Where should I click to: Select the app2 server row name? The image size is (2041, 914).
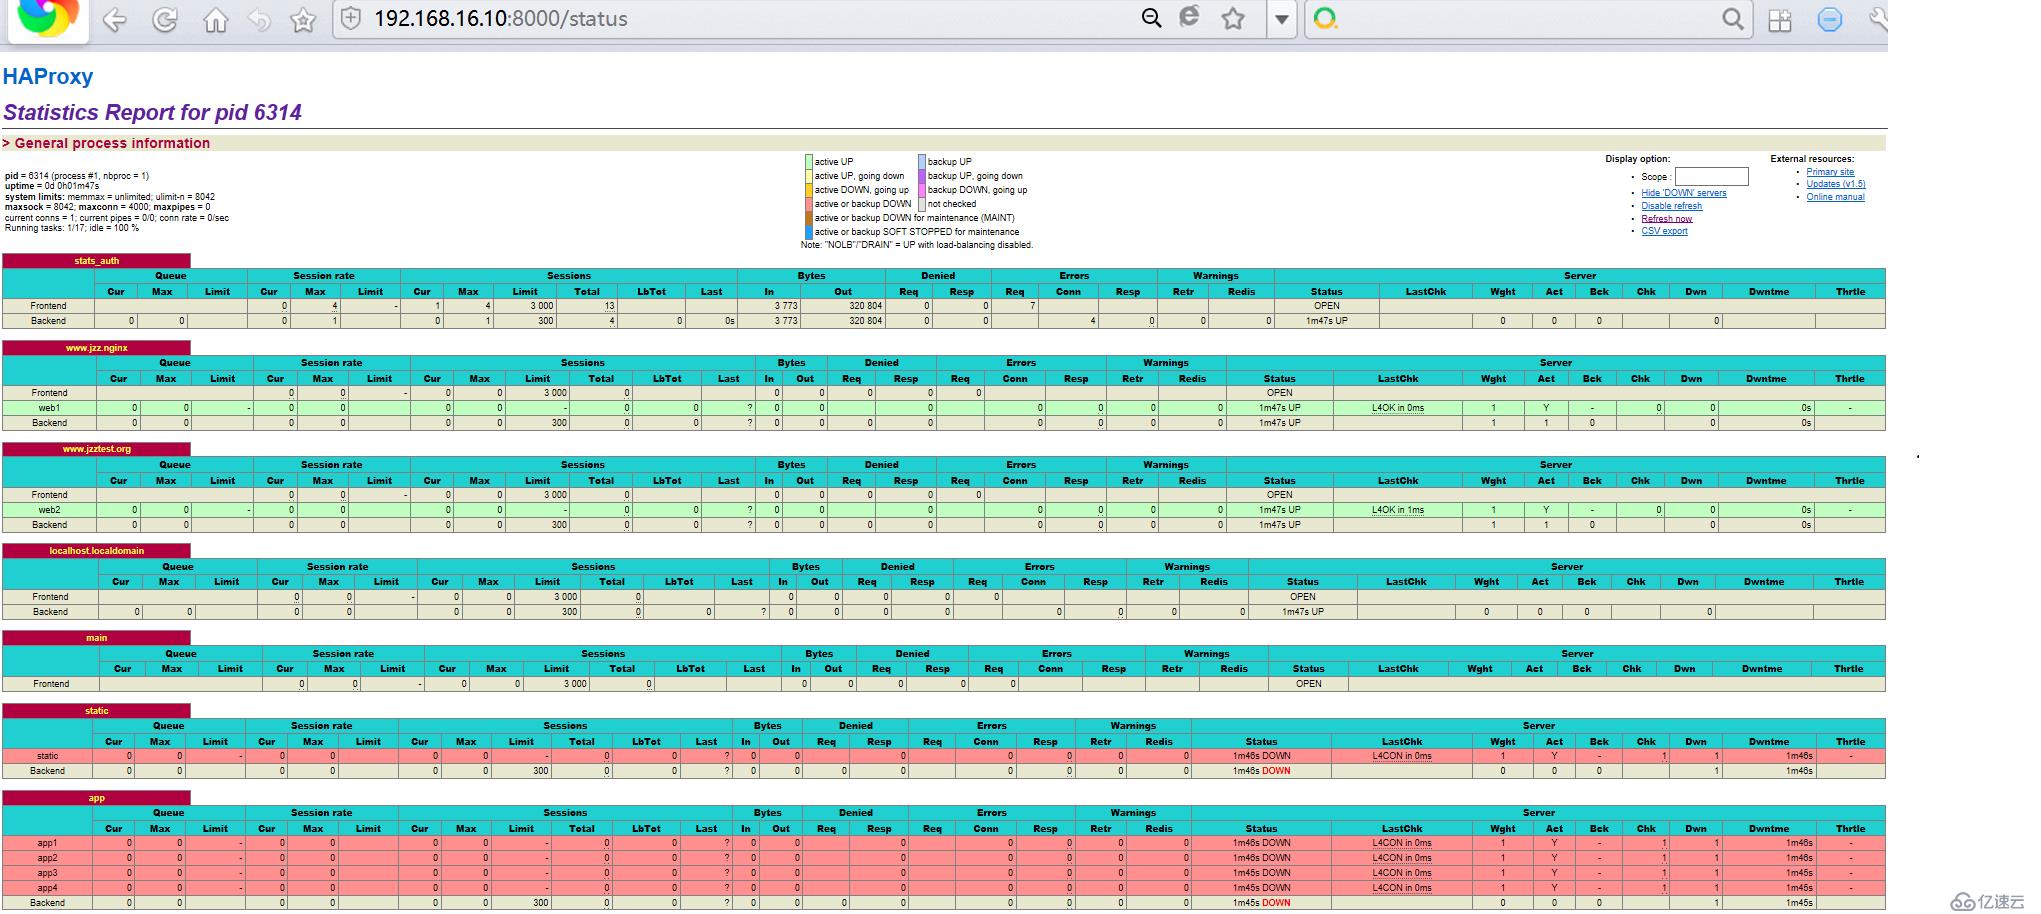click(x=47, y=858)
